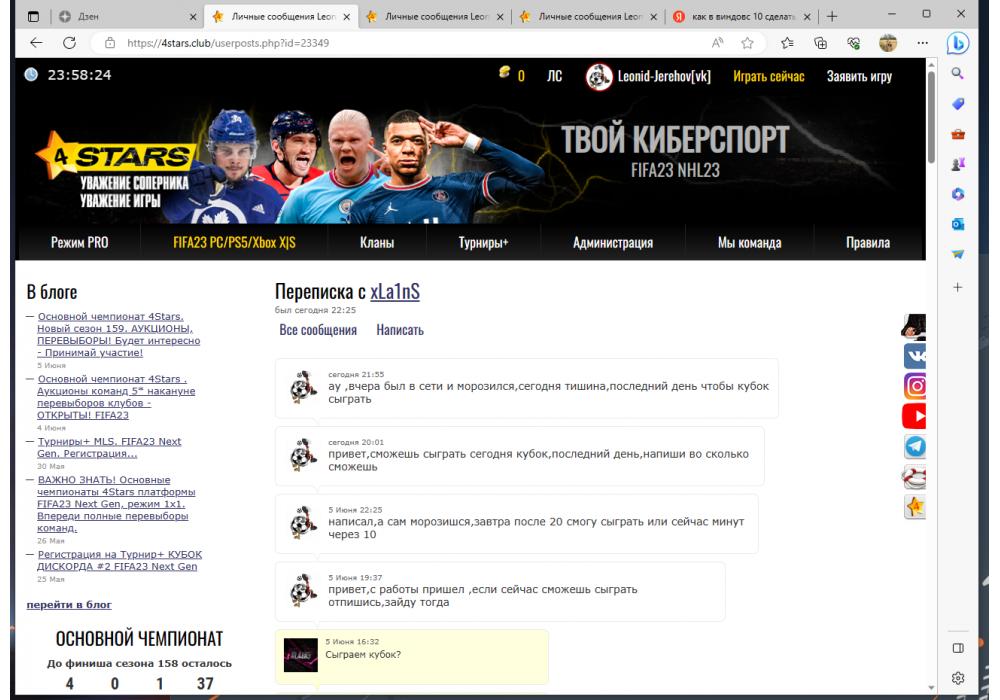Follow the перейти в блог link
1000x700 pixels.
(x=69, y=604)
